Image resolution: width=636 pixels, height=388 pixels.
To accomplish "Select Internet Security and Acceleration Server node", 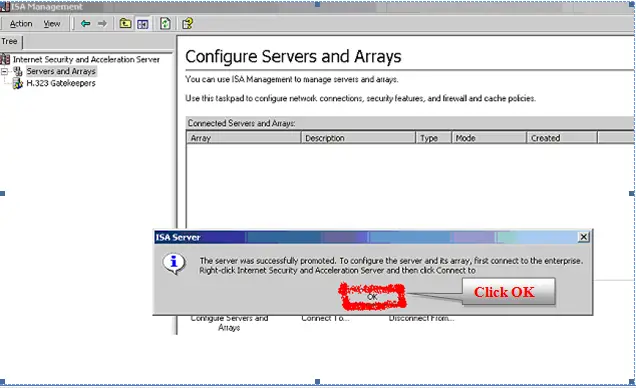I will coord(86,60).
